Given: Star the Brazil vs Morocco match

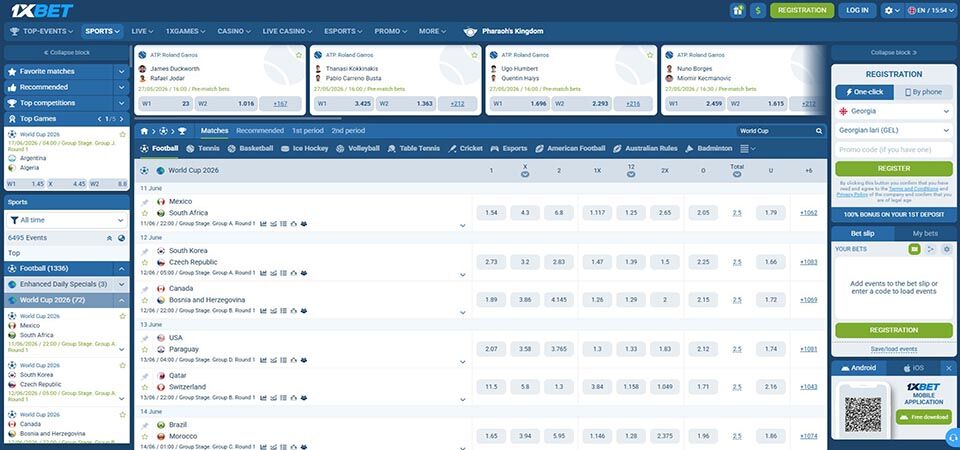Looking at the screenshot, I should pos(145,437).
